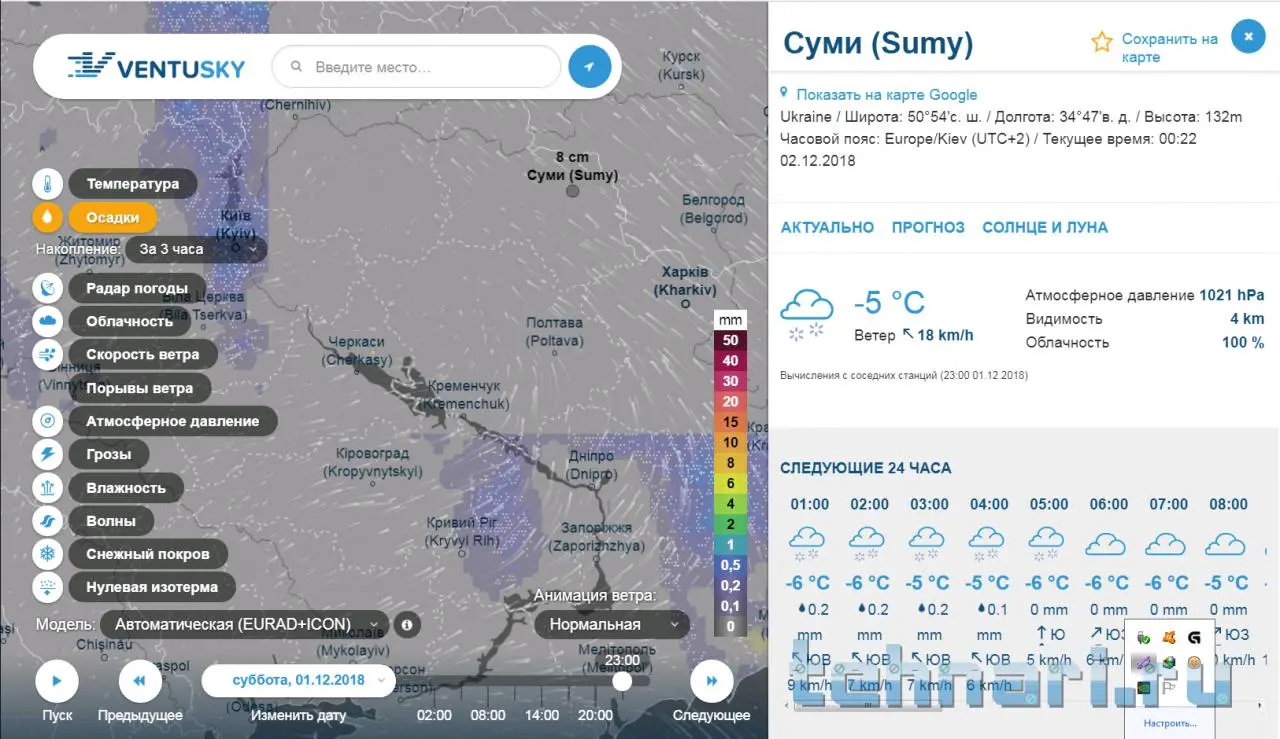
Task: Click the wind icon beside Скорость ветра
Action: pyautogui.click(x=48, y=354)
